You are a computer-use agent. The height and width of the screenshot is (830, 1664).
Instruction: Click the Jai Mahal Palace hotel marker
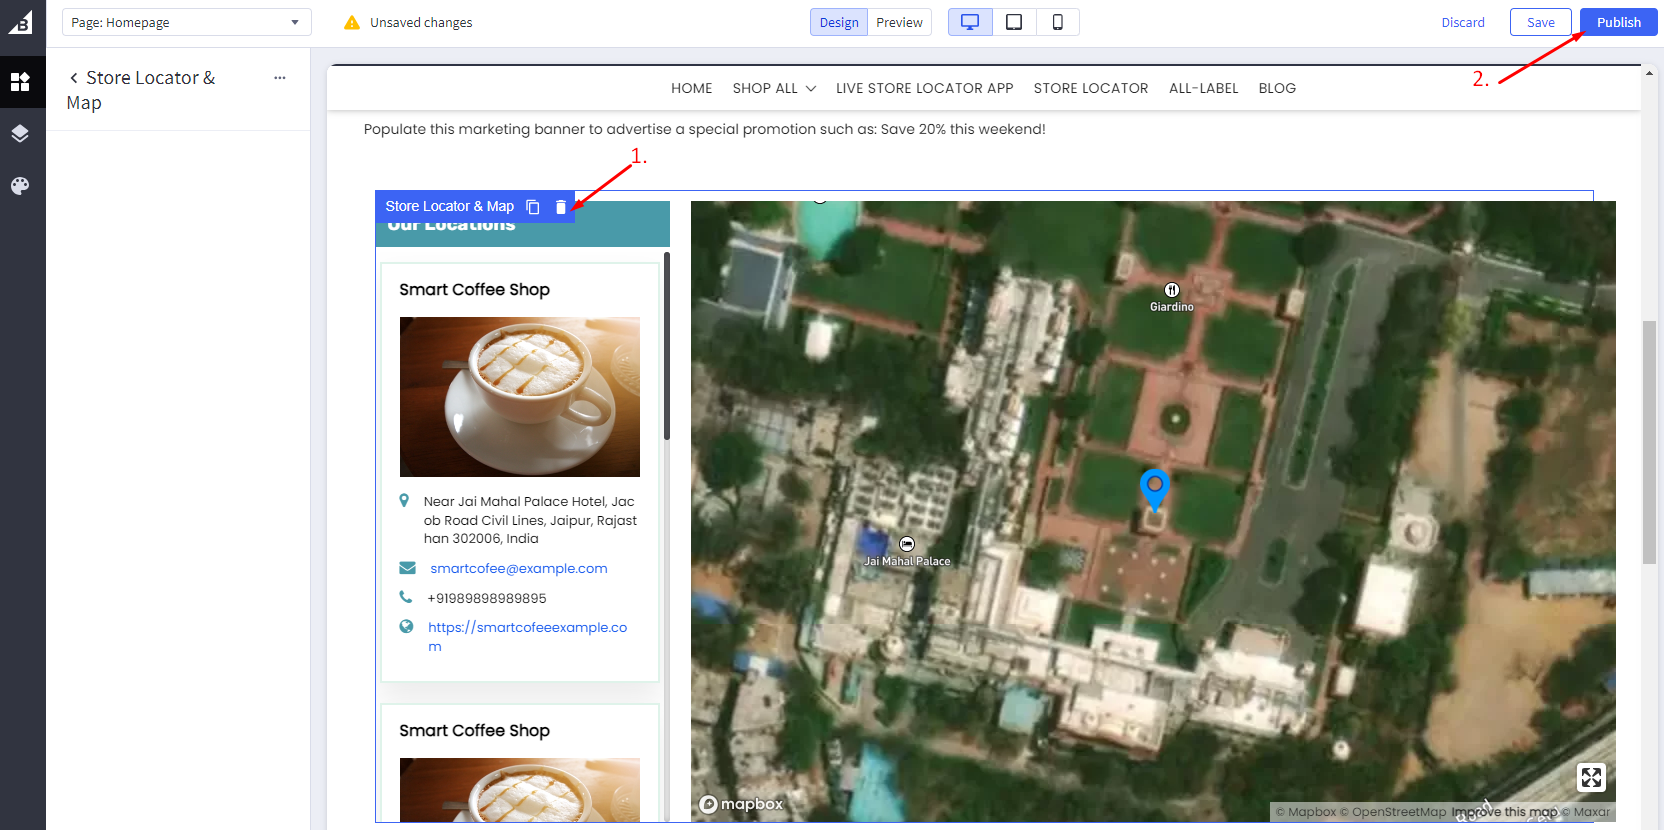[907, 544]
